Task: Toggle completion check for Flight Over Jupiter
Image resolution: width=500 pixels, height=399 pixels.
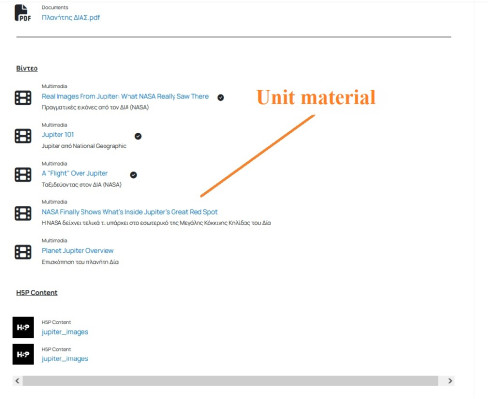Action: (x=133, y=175)
